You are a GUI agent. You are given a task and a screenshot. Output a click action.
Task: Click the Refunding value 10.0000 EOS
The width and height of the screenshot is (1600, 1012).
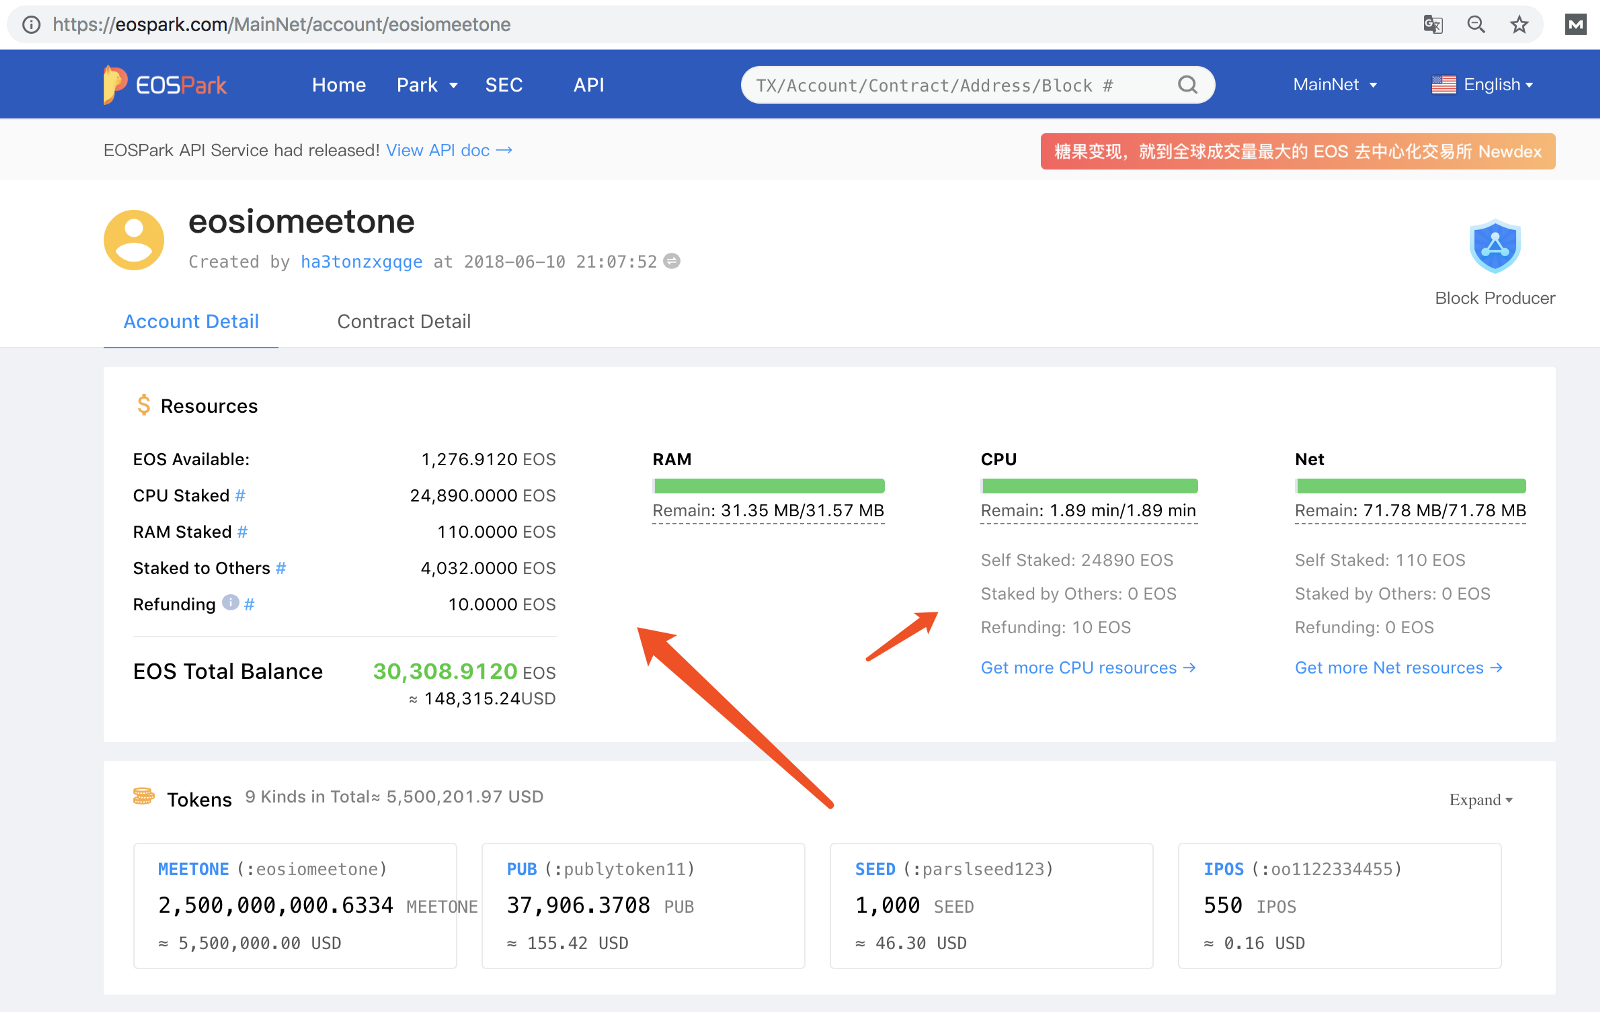pos(502,604)
